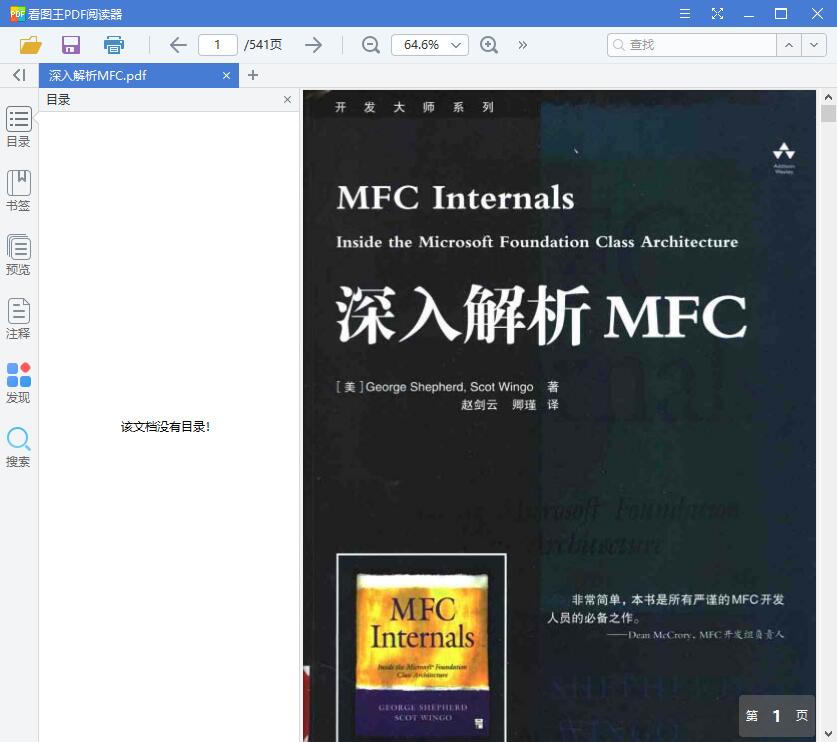Go to the next page arrow
The image size is (837, 742).
click(x=313, y=45)
